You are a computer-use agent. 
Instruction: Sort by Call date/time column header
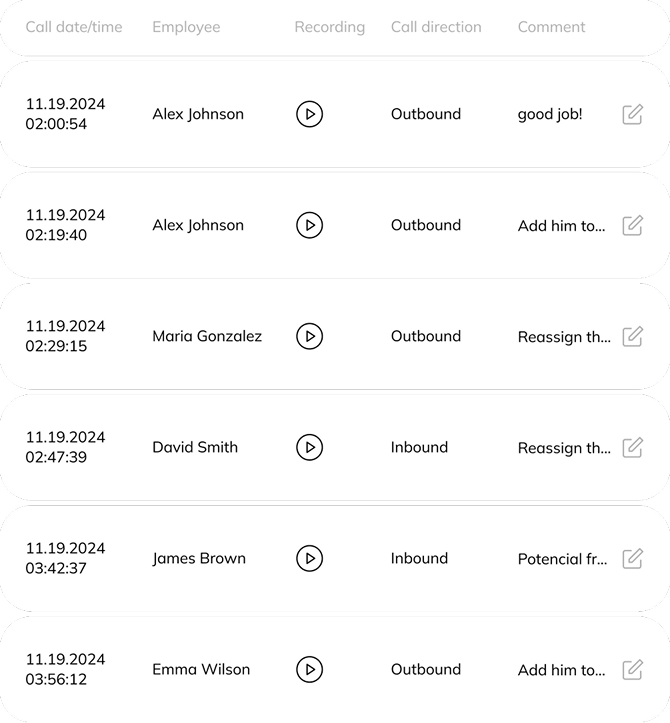[x=74, y=27]
